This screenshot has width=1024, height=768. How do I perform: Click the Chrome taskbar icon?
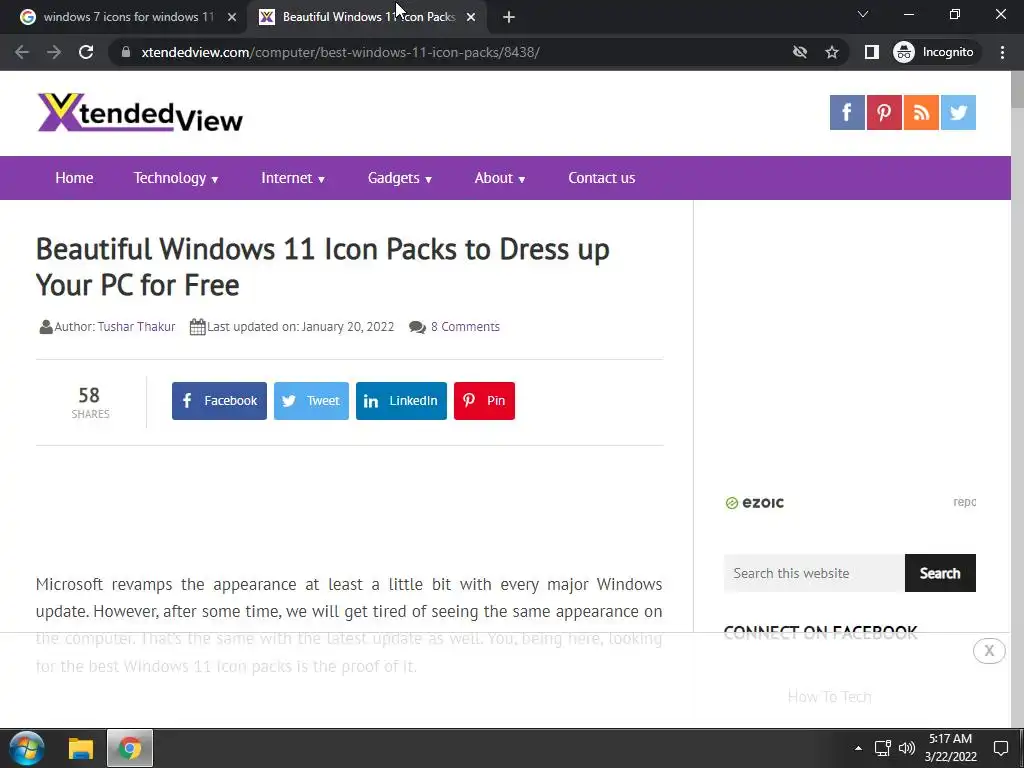(x=130, y=748)
